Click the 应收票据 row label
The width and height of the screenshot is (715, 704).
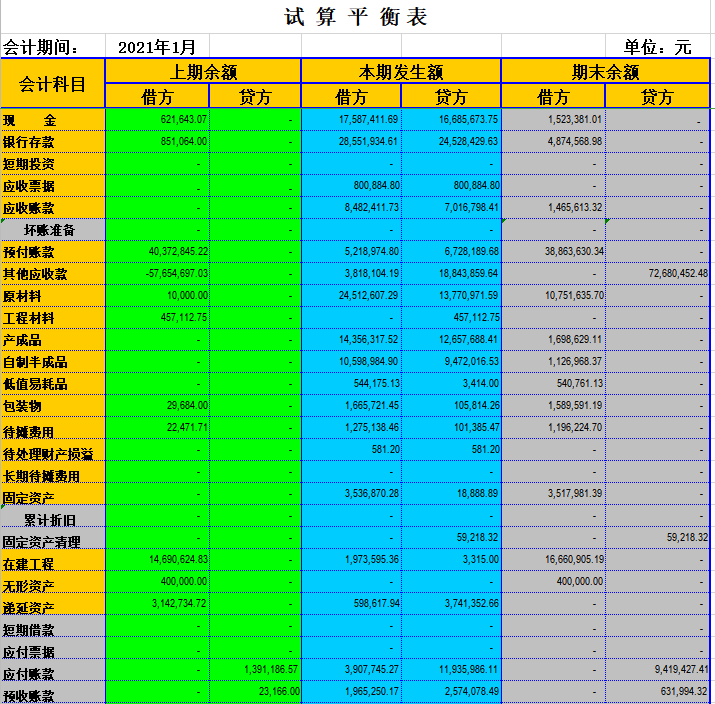pyautogui.click(x=53, y=186)
